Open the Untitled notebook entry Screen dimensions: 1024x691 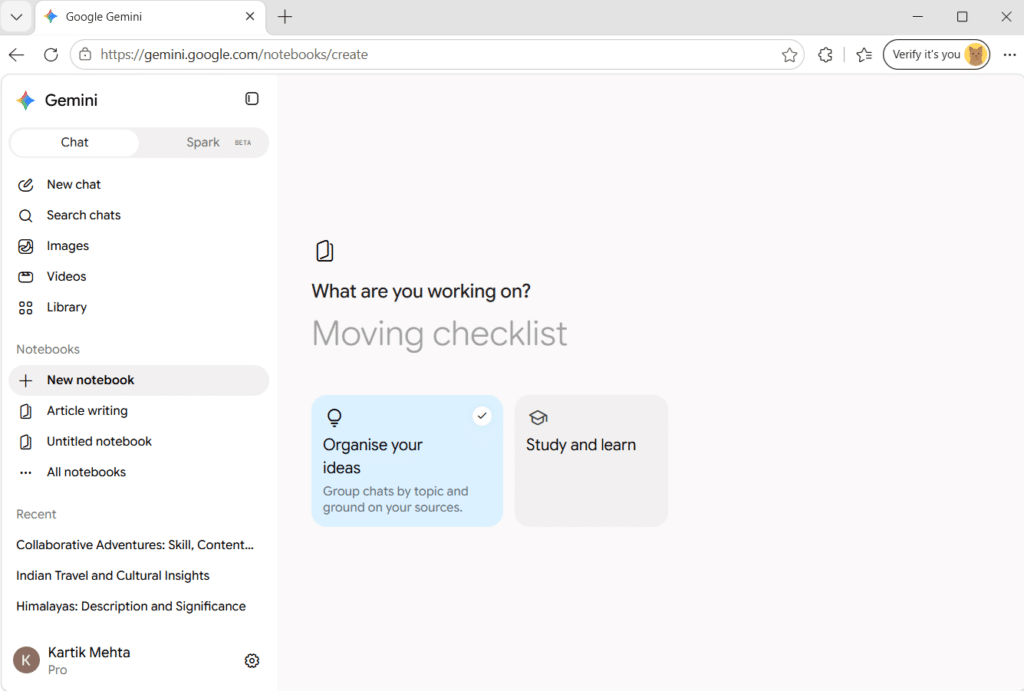[x=138, y=442]
